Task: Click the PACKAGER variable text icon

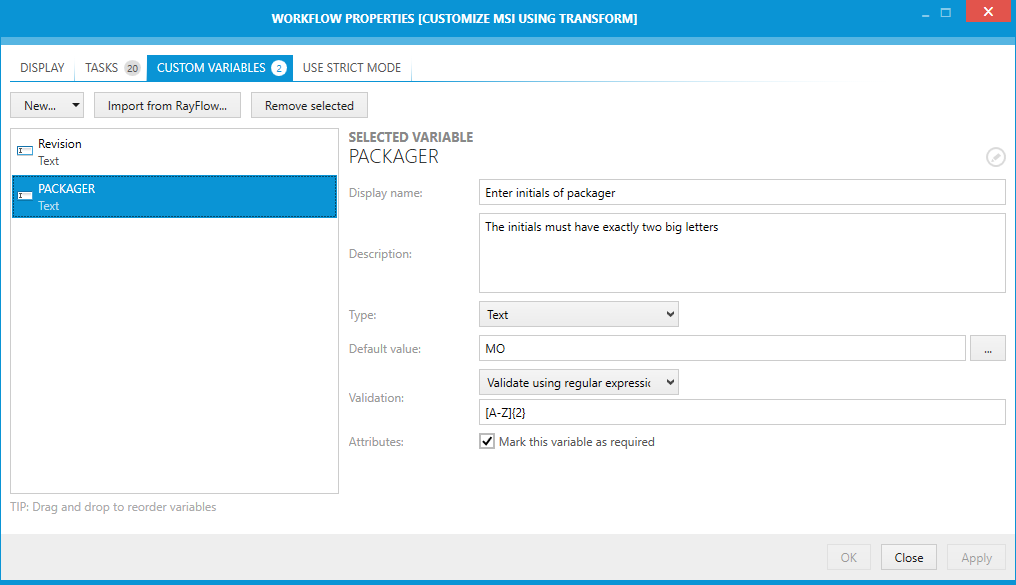Action: pos(25,196)
